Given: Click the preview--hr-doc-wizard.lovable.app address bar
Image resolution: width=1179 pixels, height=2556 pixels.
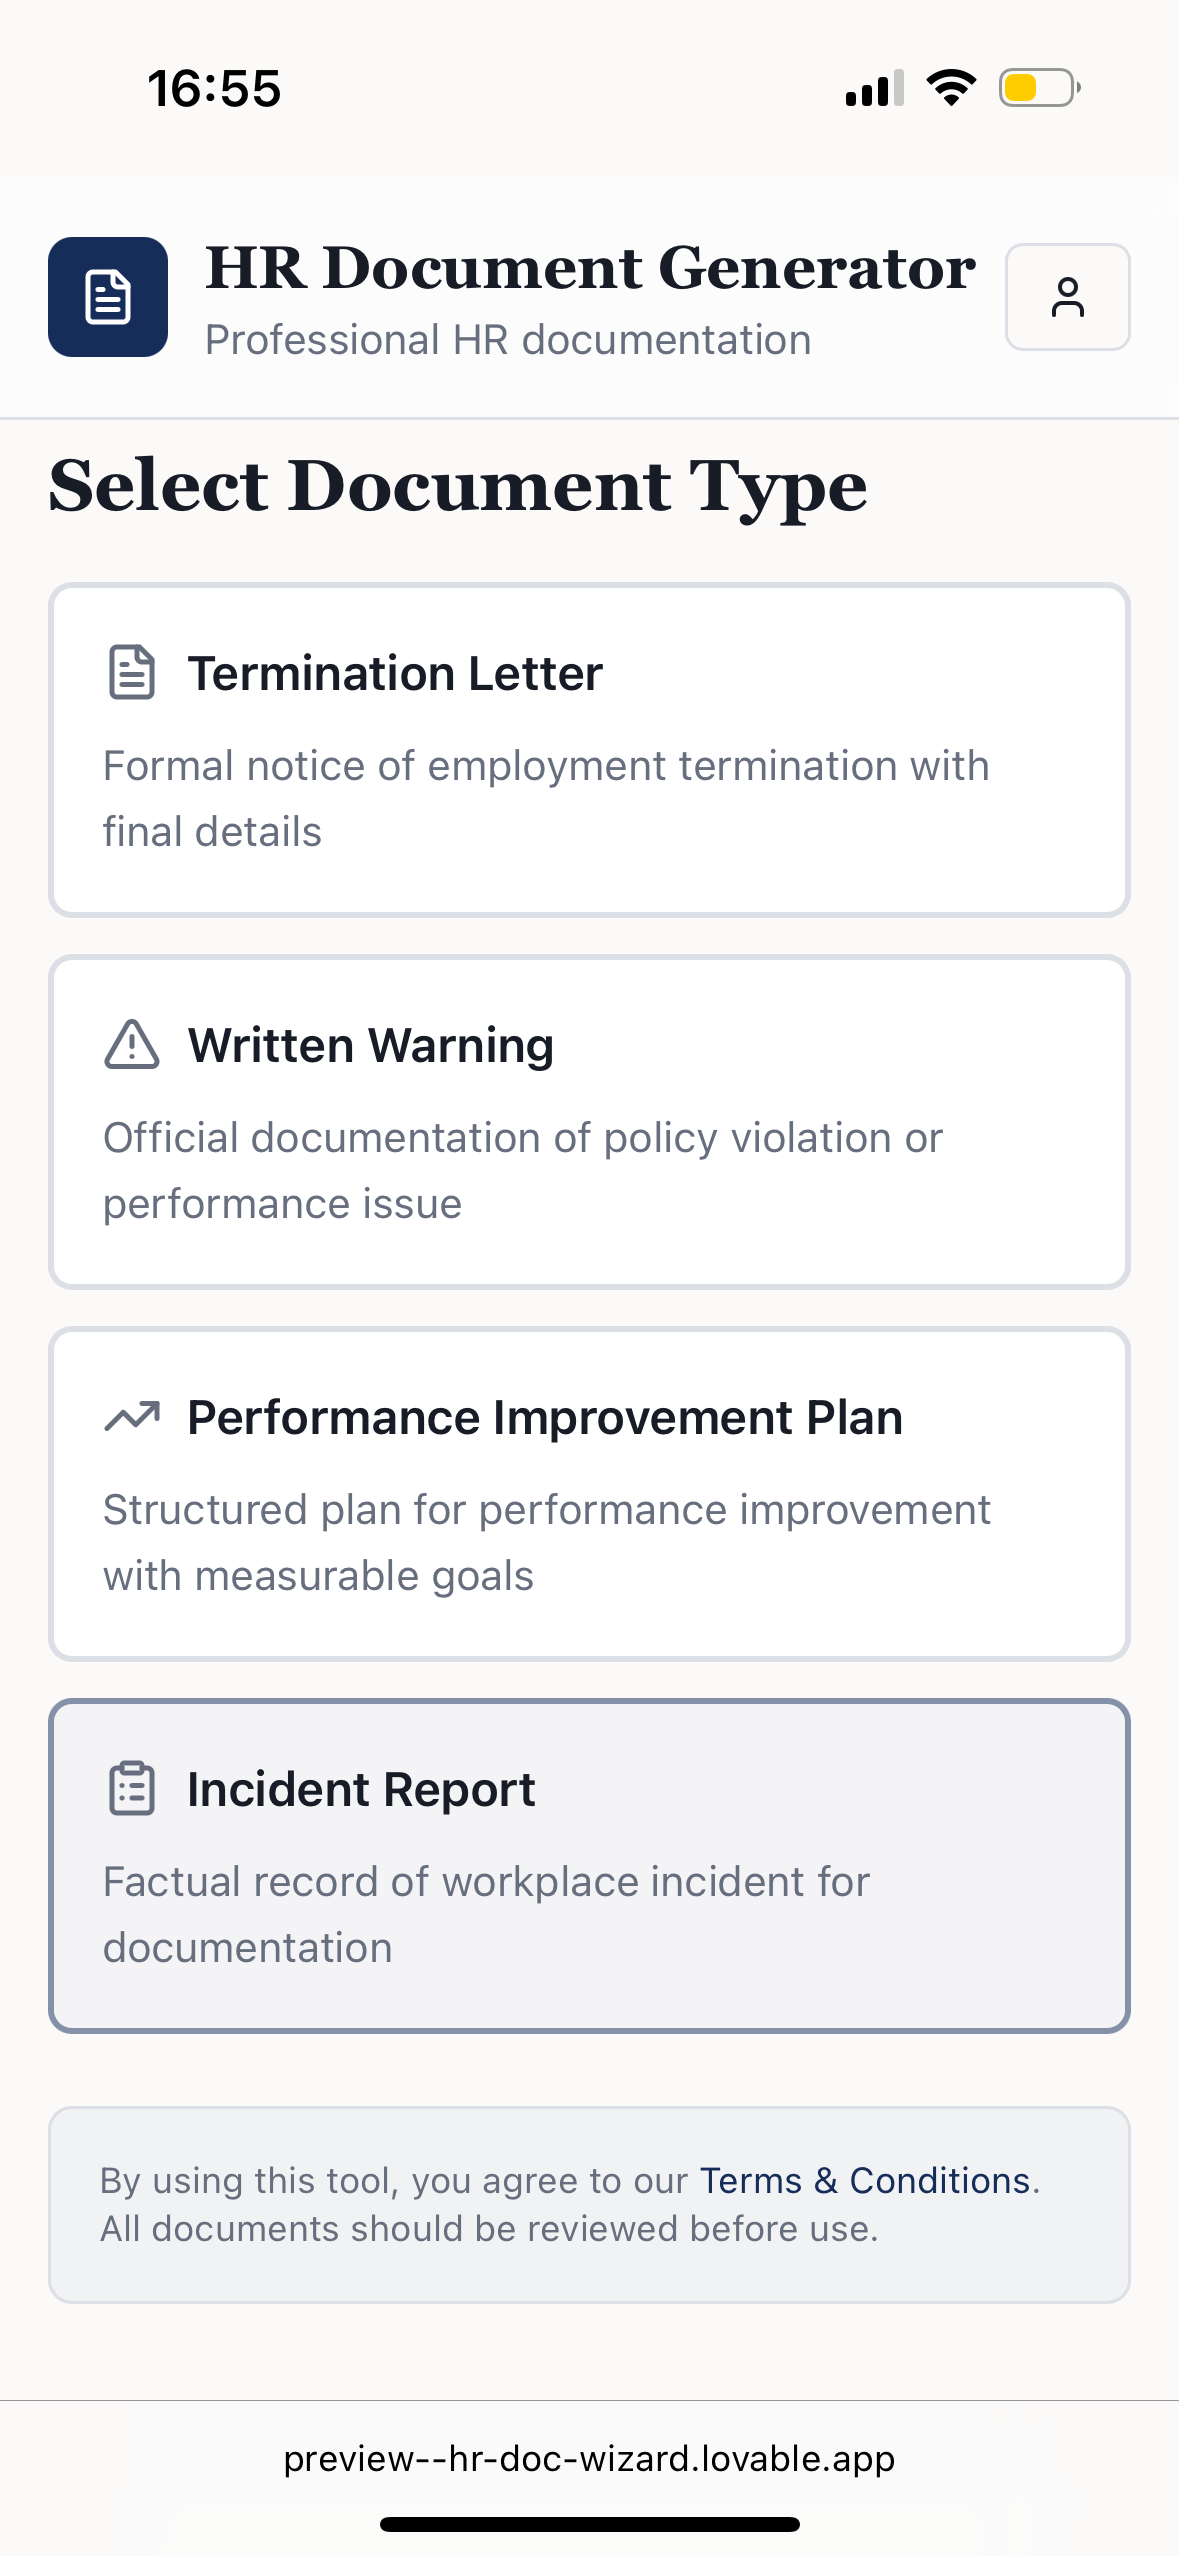Looking at the screenshot, I should (x=589, y=2458).
